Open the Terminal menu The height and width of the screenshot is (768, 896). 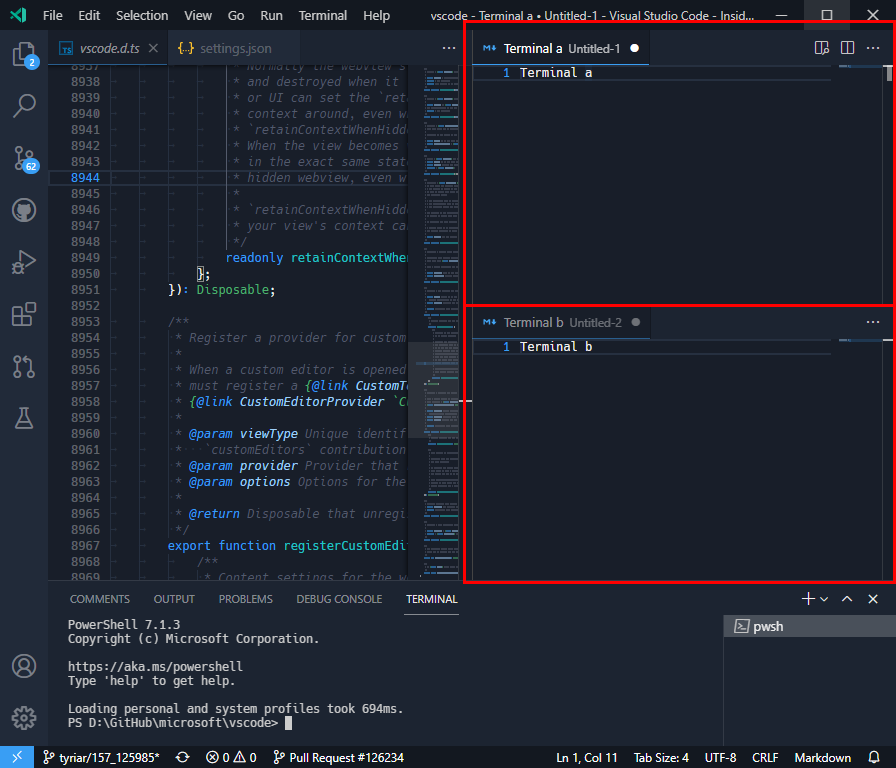point(322,15)
